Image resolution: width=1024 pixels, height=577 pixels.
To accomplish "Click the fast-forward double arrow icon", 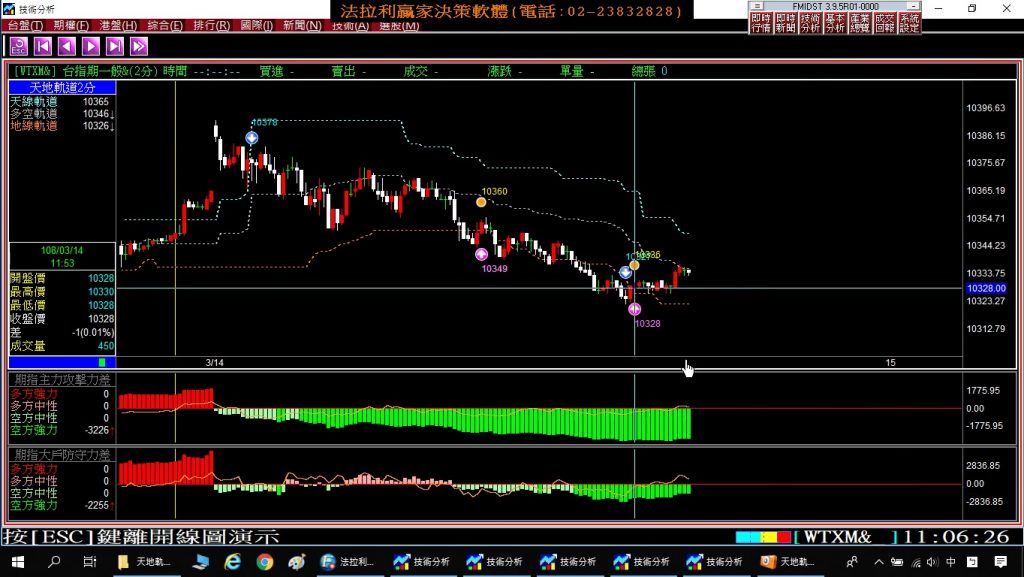I will click(139, 45).
